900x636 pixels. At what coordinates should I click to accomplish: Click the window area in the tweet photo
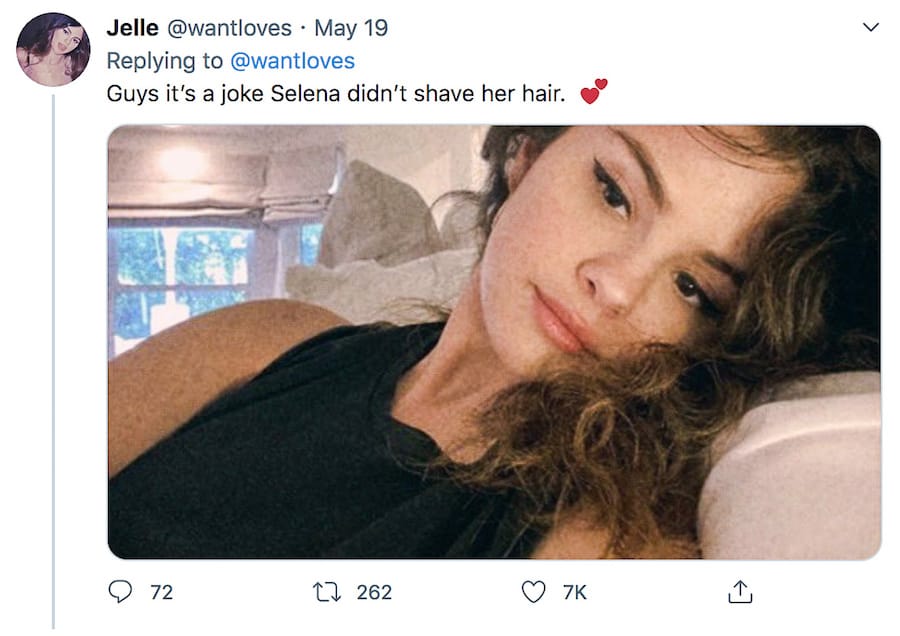tap(182, 270)
